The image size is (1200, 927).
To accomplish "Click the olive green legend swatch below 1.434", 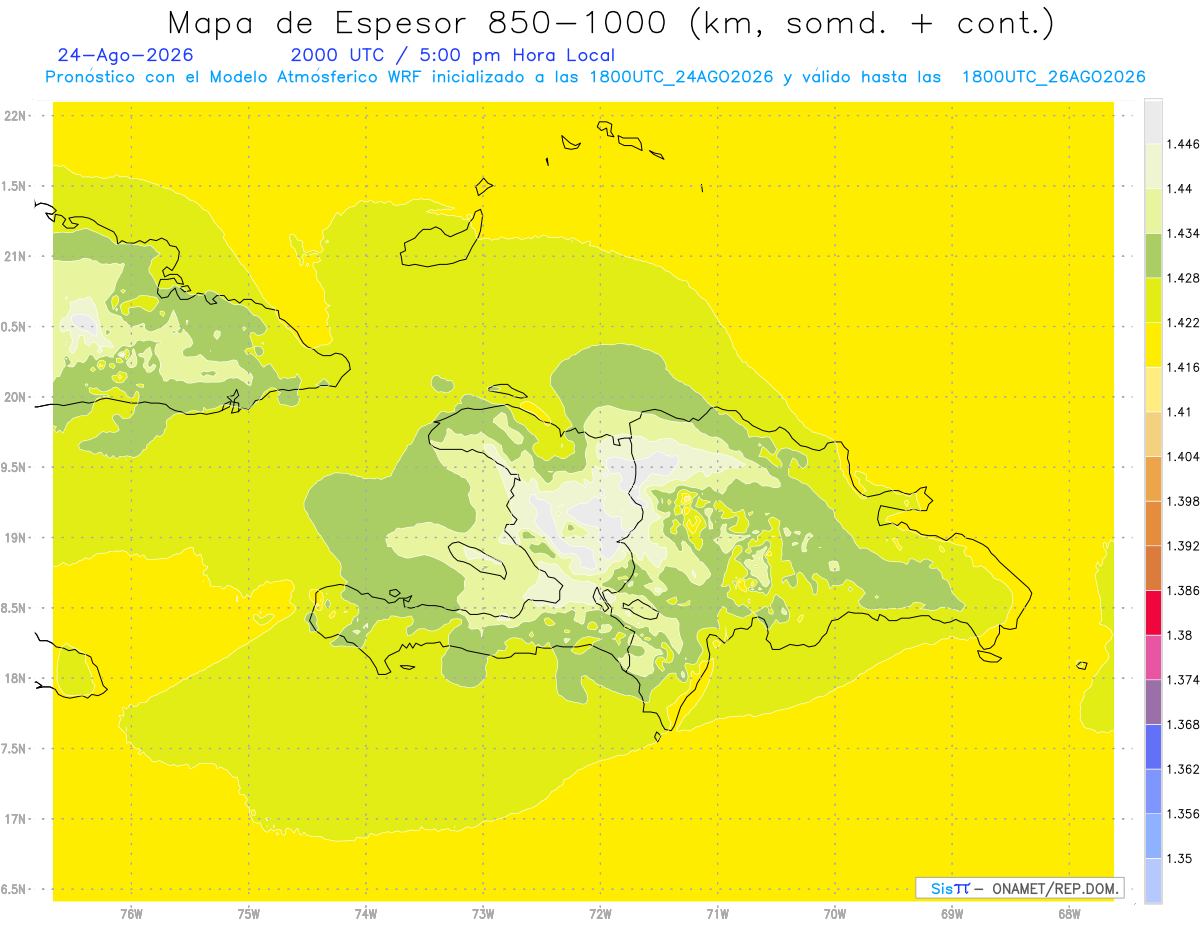I will 1153,255.
